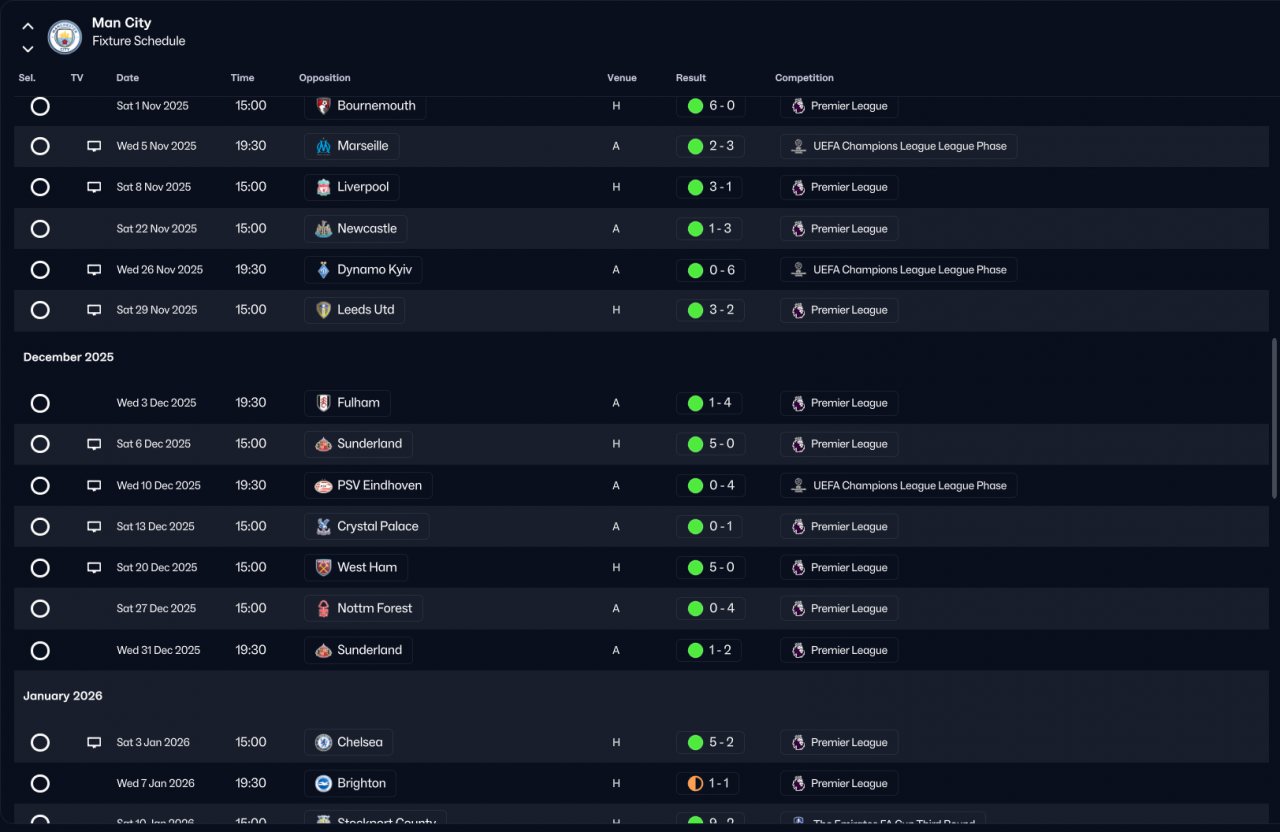This screenshot has height=832, width=1280.
Task: Click the orange draw indicator for Brighton
Action: (695, 784)
